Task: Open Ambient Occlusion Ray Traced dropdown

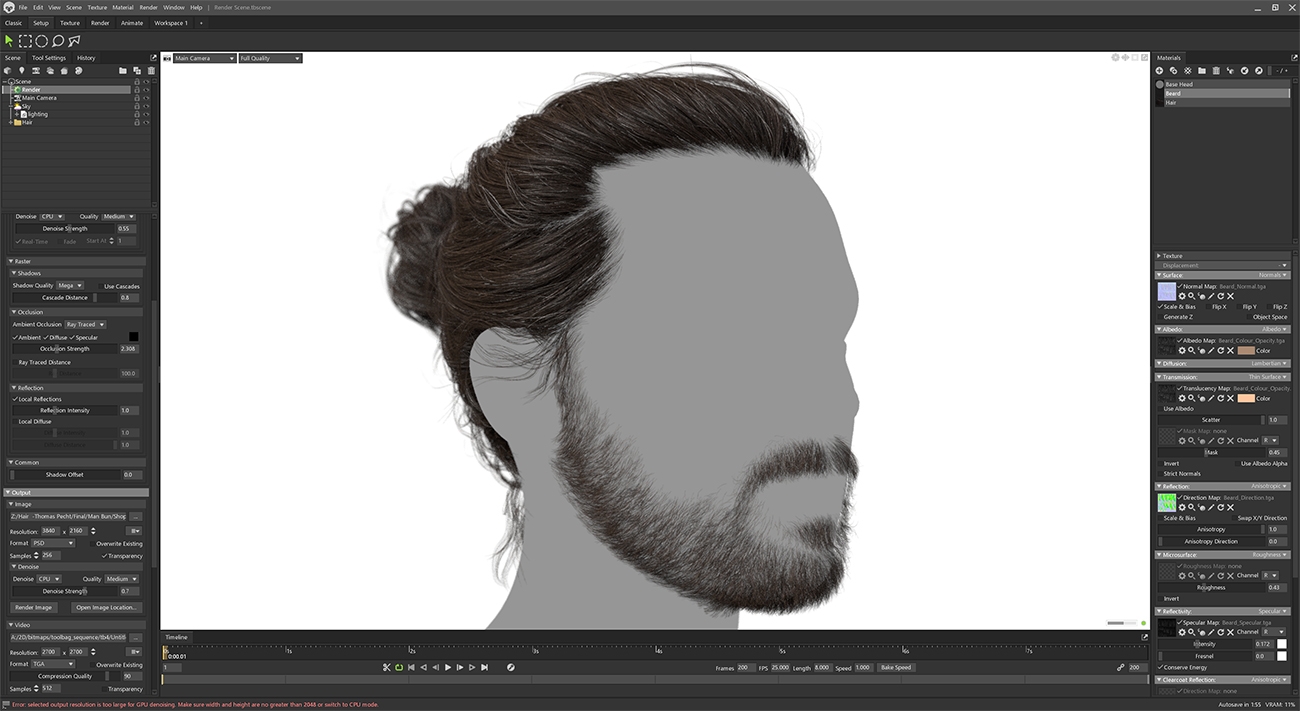Action: coord(85,324)
